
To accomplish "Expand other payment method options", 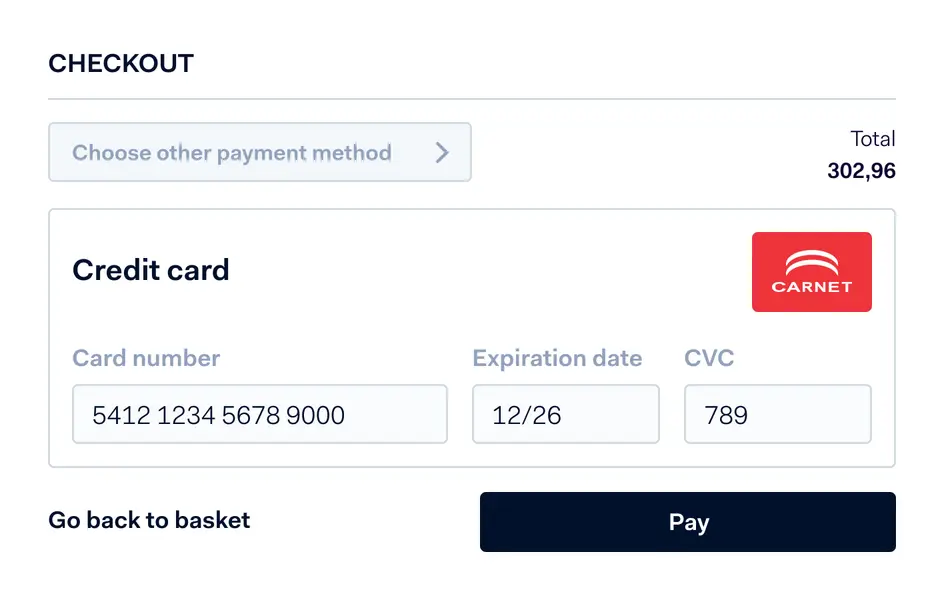I will (260, 152).
